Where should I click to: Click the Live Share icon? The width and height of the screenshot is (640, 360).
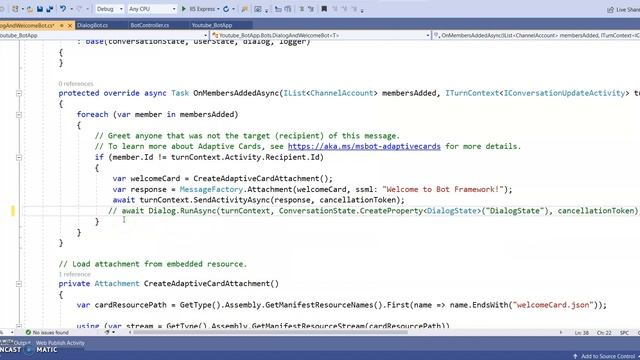pyautogui.click(x=611, y=9)
